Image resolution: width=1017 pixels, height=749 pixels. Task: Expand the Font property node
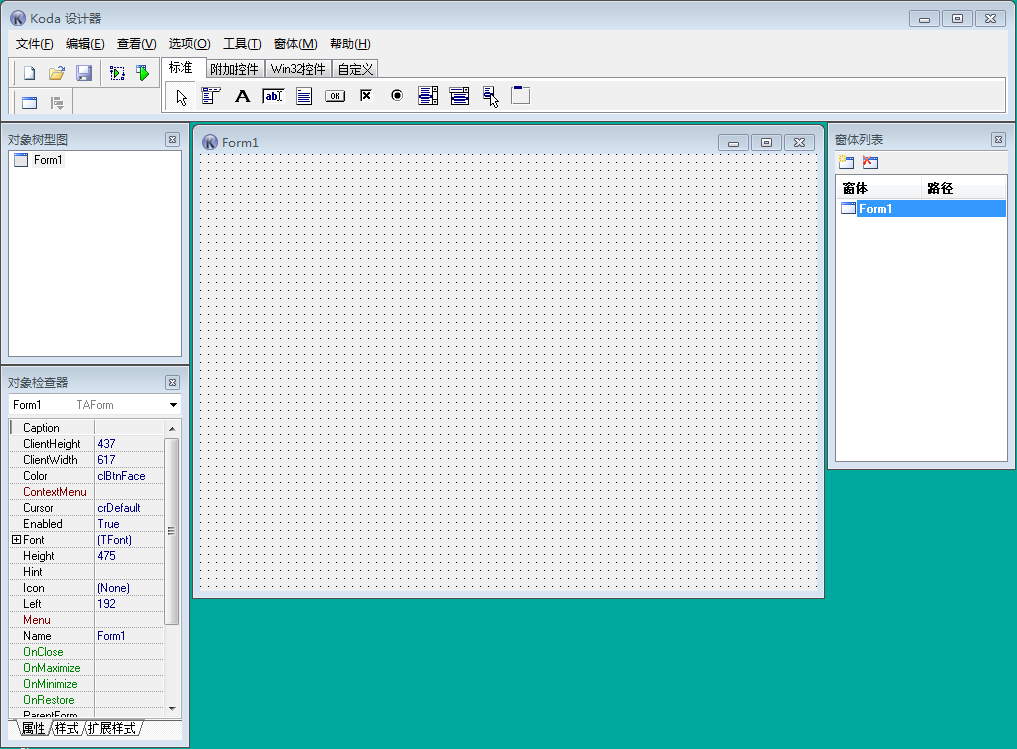(16, 540)
